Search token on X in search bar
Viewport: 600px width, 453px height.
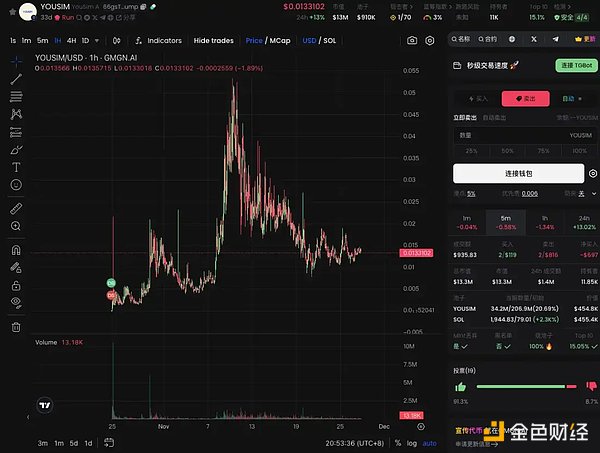[x=534, y=39]
